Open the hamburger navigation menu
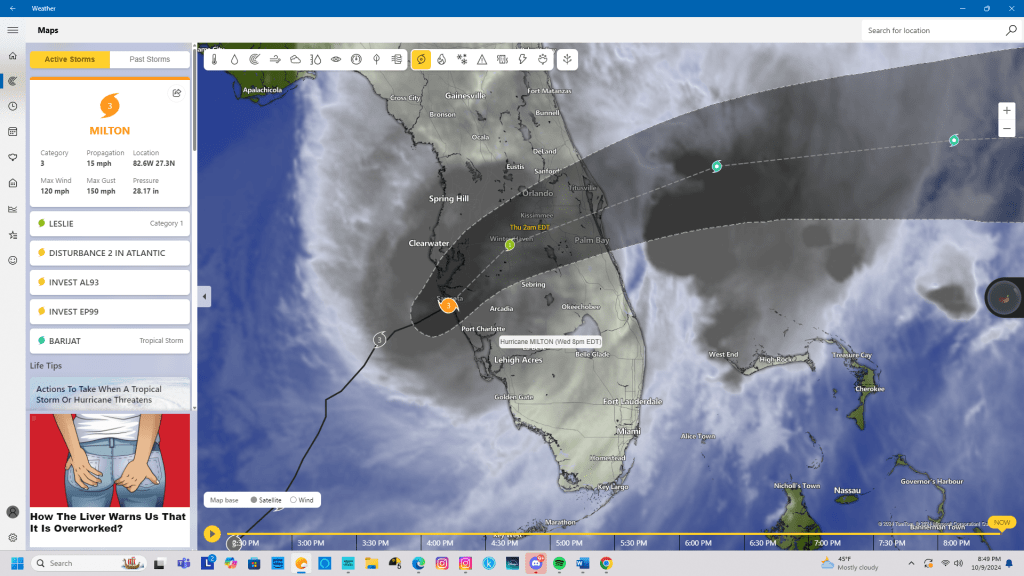Screen dimensions: 1024x576 [x=13, y=30]
